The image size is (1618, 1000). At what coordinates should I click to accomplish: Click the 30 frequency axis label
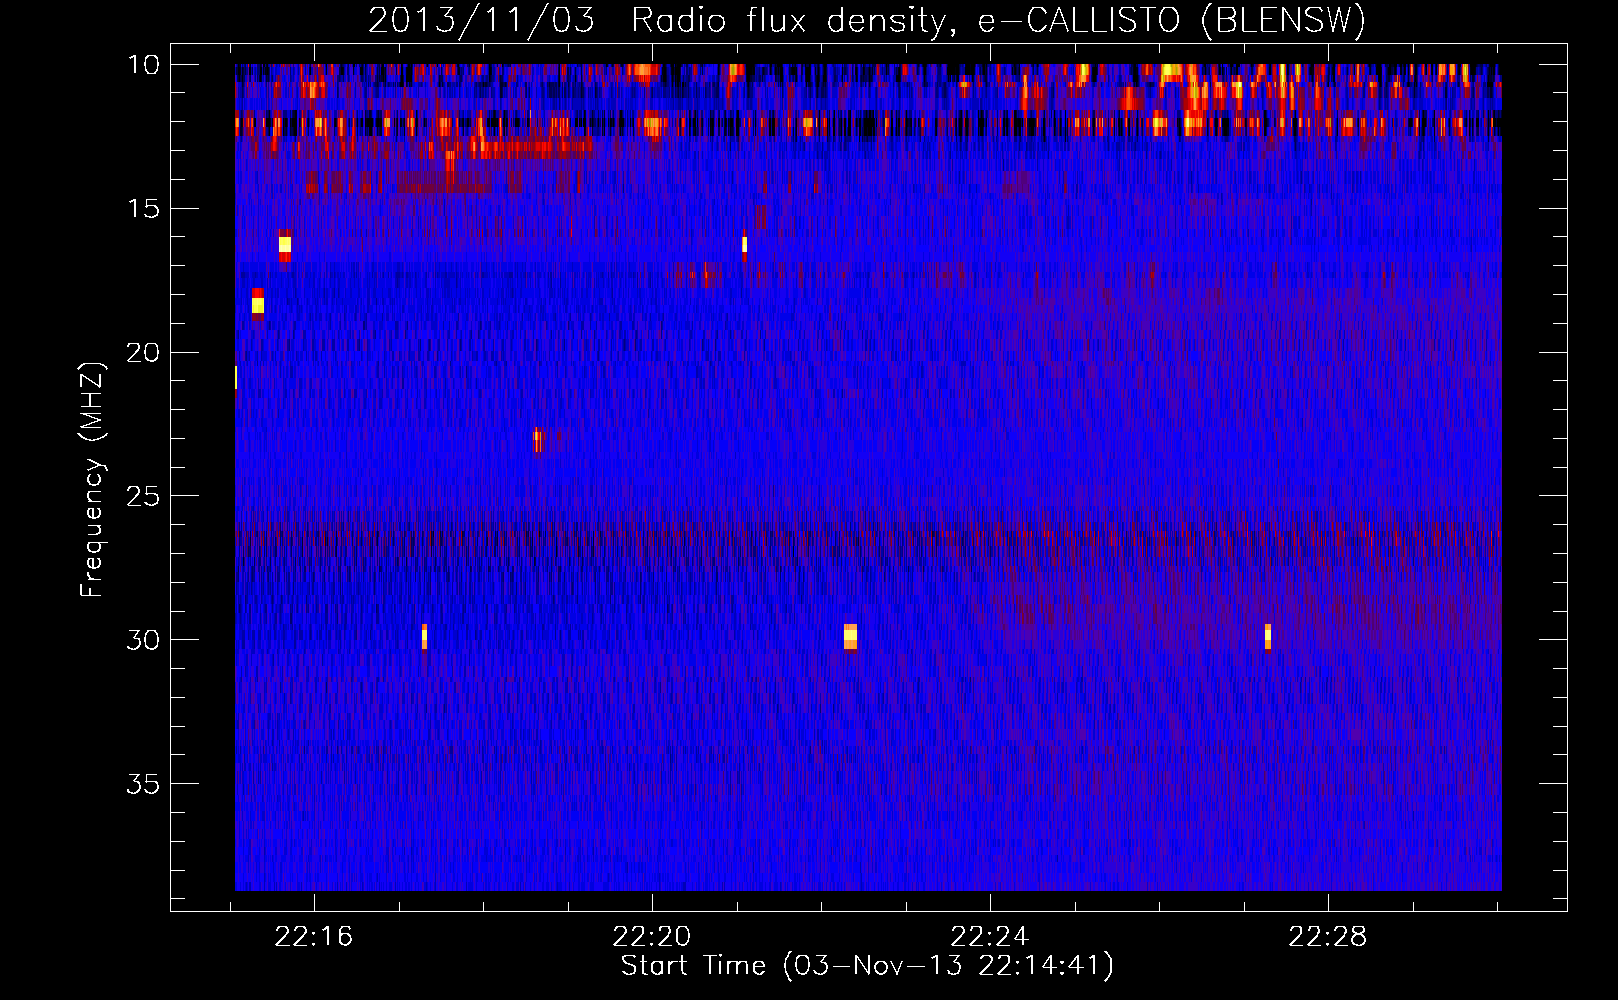(x=143, y=640)
